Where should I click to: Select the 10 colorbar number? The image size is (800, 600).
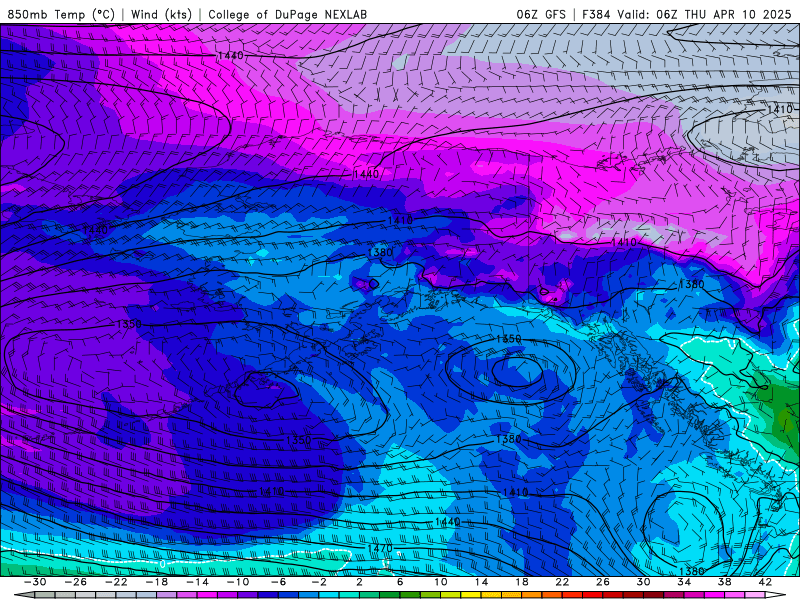coord(441,582)
